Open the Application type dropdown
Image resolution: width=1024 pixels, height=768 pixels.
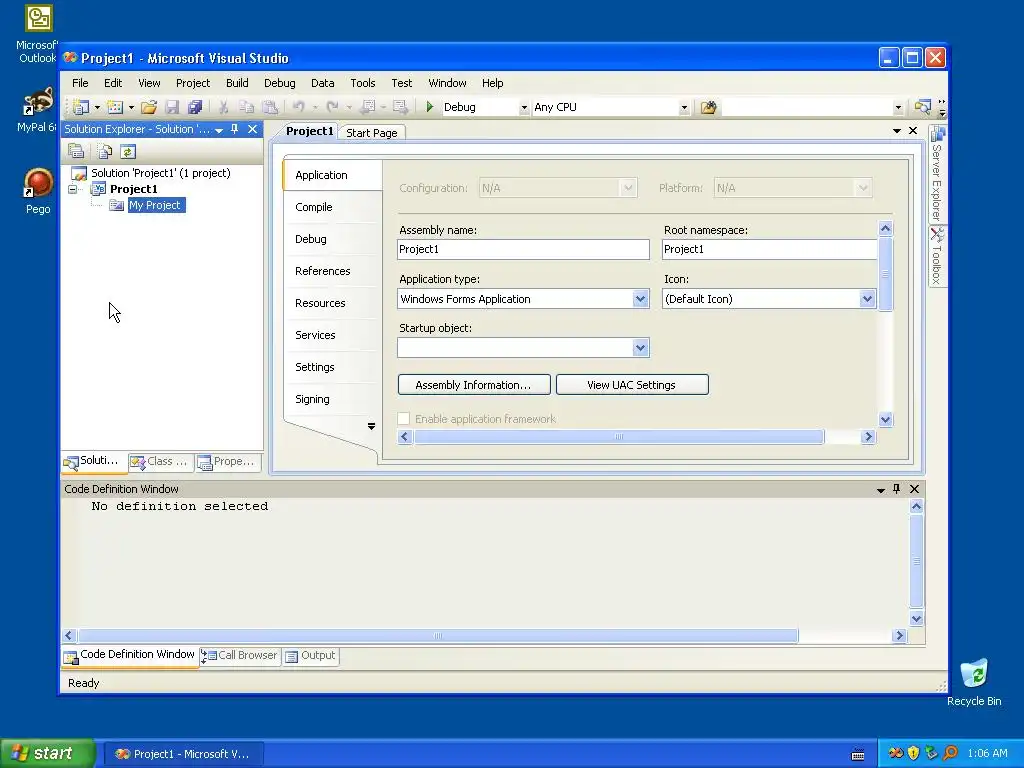point(640,298)
